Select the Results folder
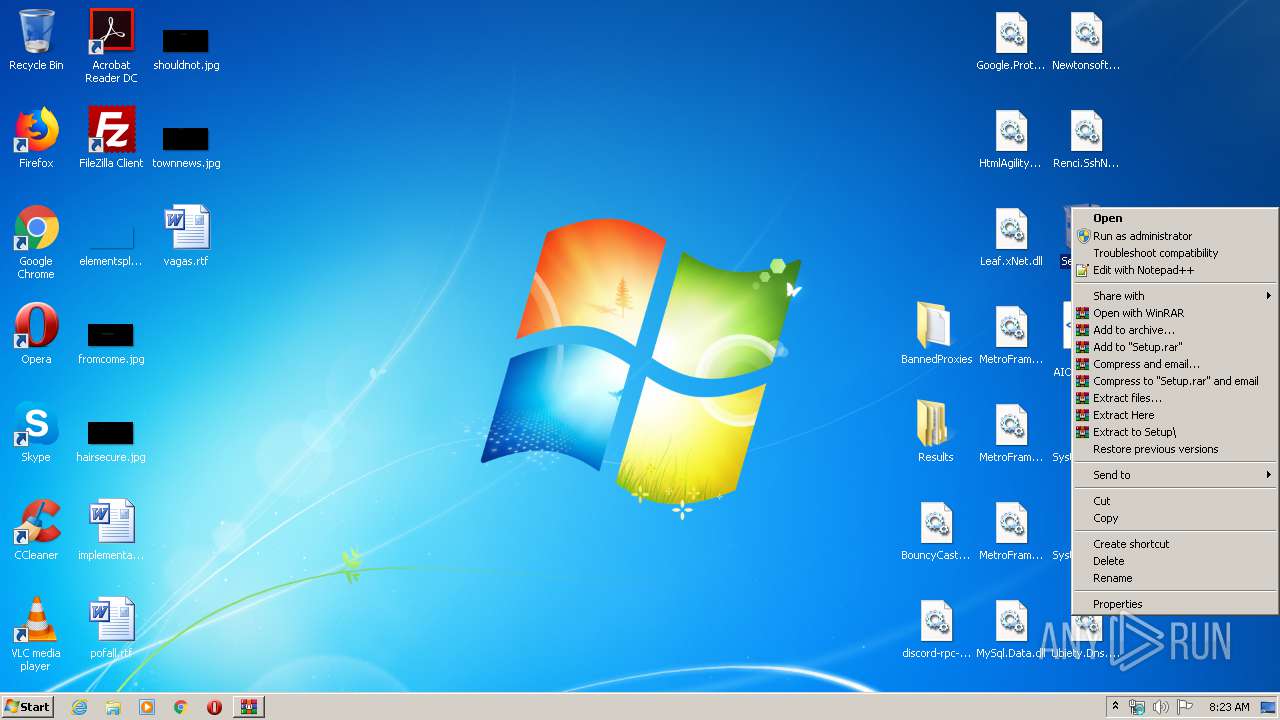The image size is (1280, 720). point(936,432)
